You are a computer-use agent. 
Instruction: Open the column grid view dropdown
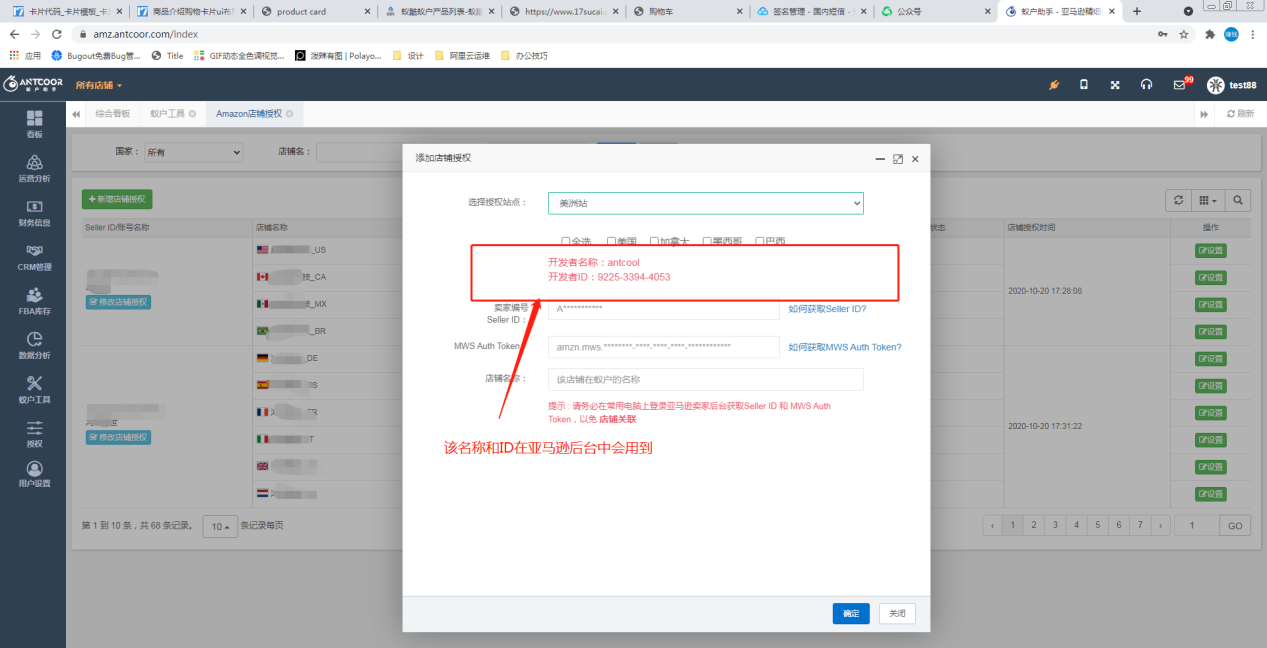click(1208, 201)
